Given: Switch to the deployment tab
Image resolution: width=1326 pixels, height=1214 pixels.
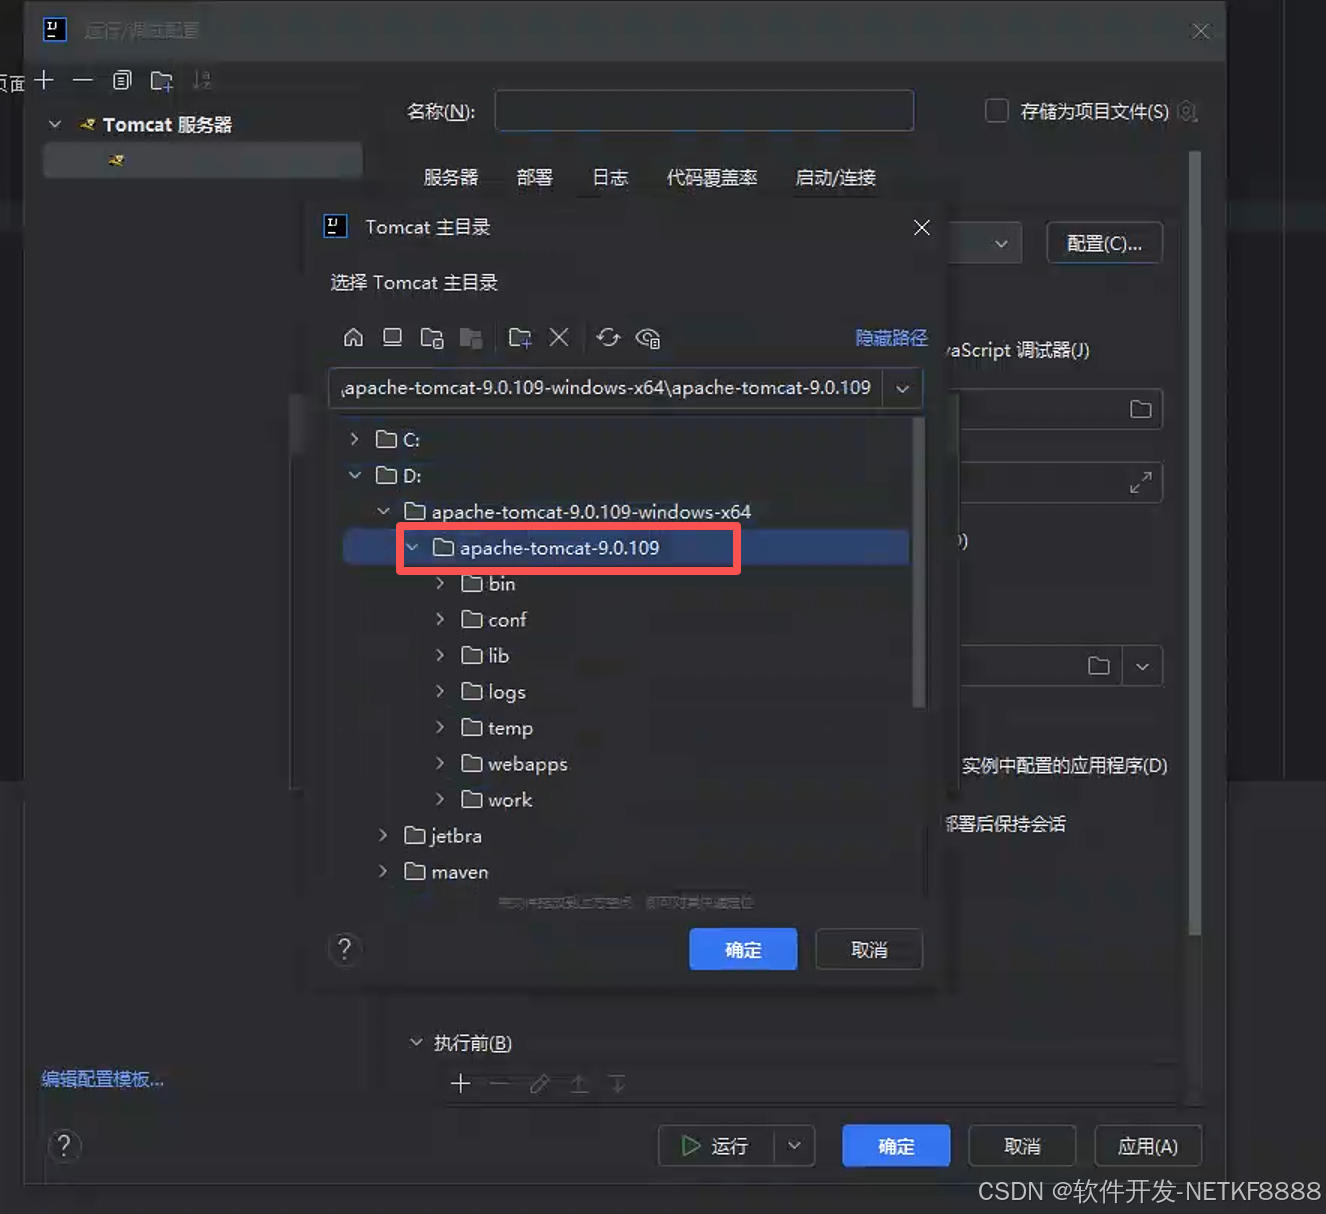Looking at the screenshot, I should [x=534, y=177].
